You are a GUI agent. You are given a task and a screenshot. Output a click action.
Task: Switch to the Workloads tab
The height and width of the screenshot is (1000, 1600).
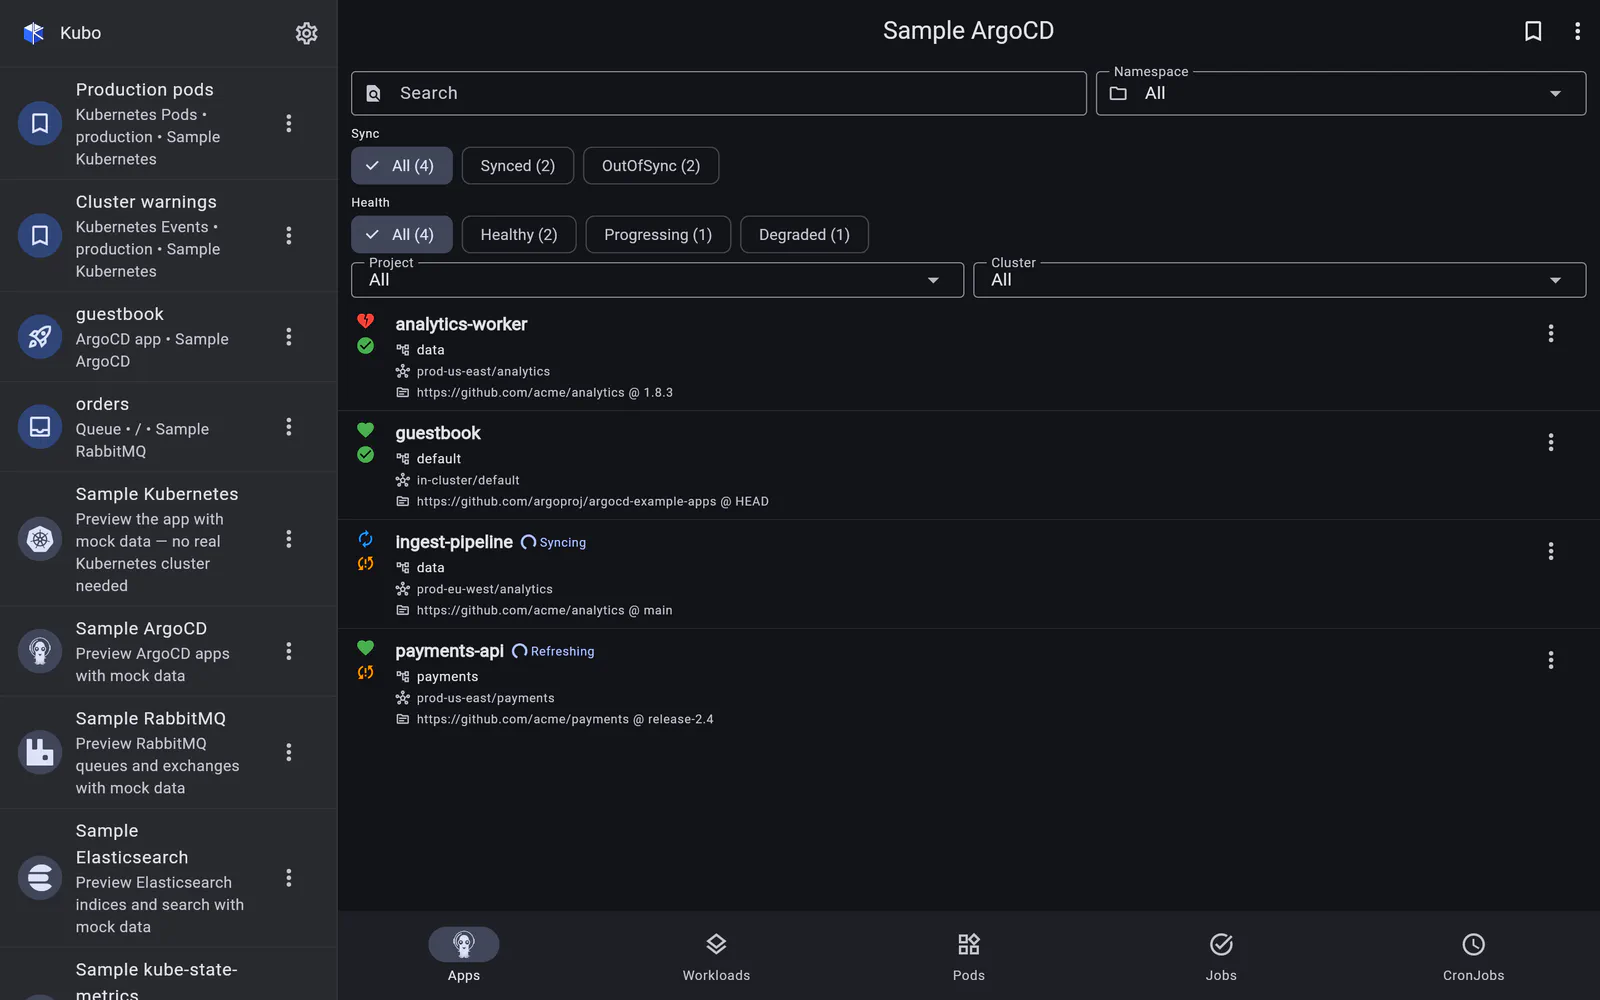[716, 956]
